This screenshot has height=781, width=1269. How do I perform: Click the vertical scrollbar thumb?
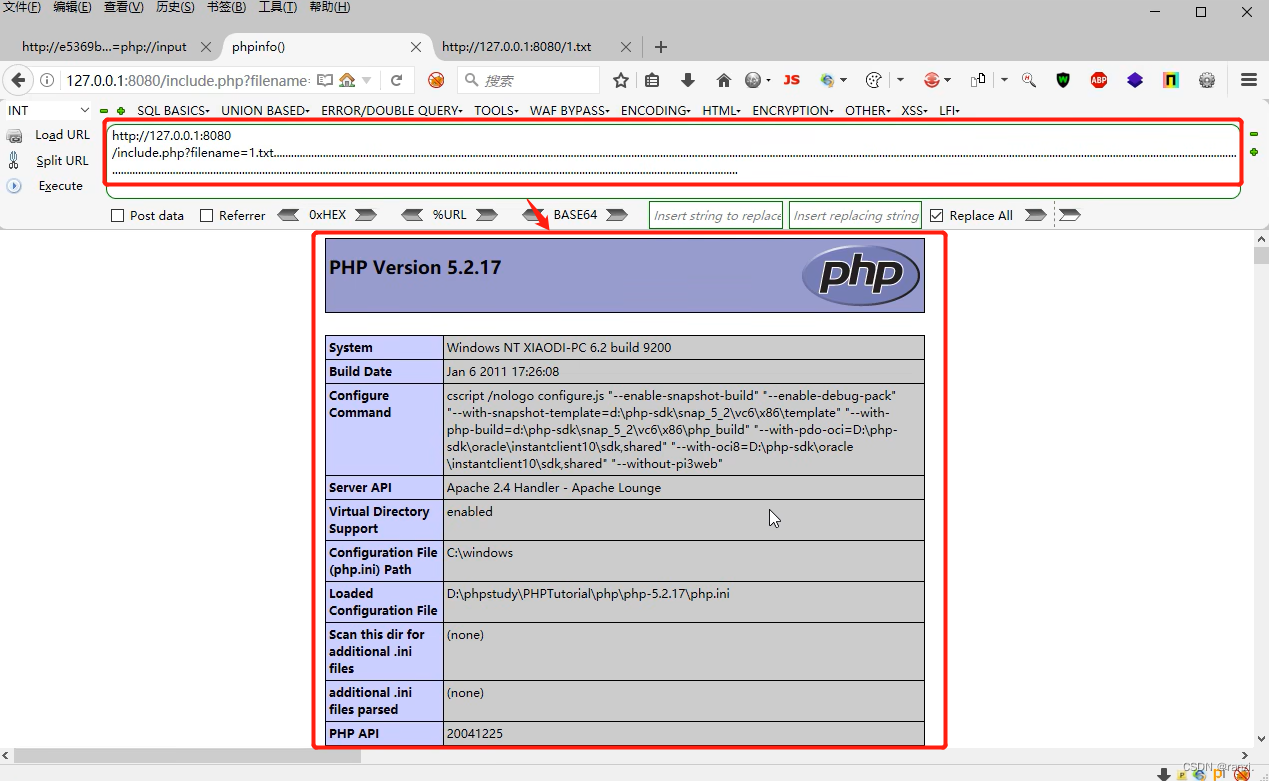pos(1261,254)
